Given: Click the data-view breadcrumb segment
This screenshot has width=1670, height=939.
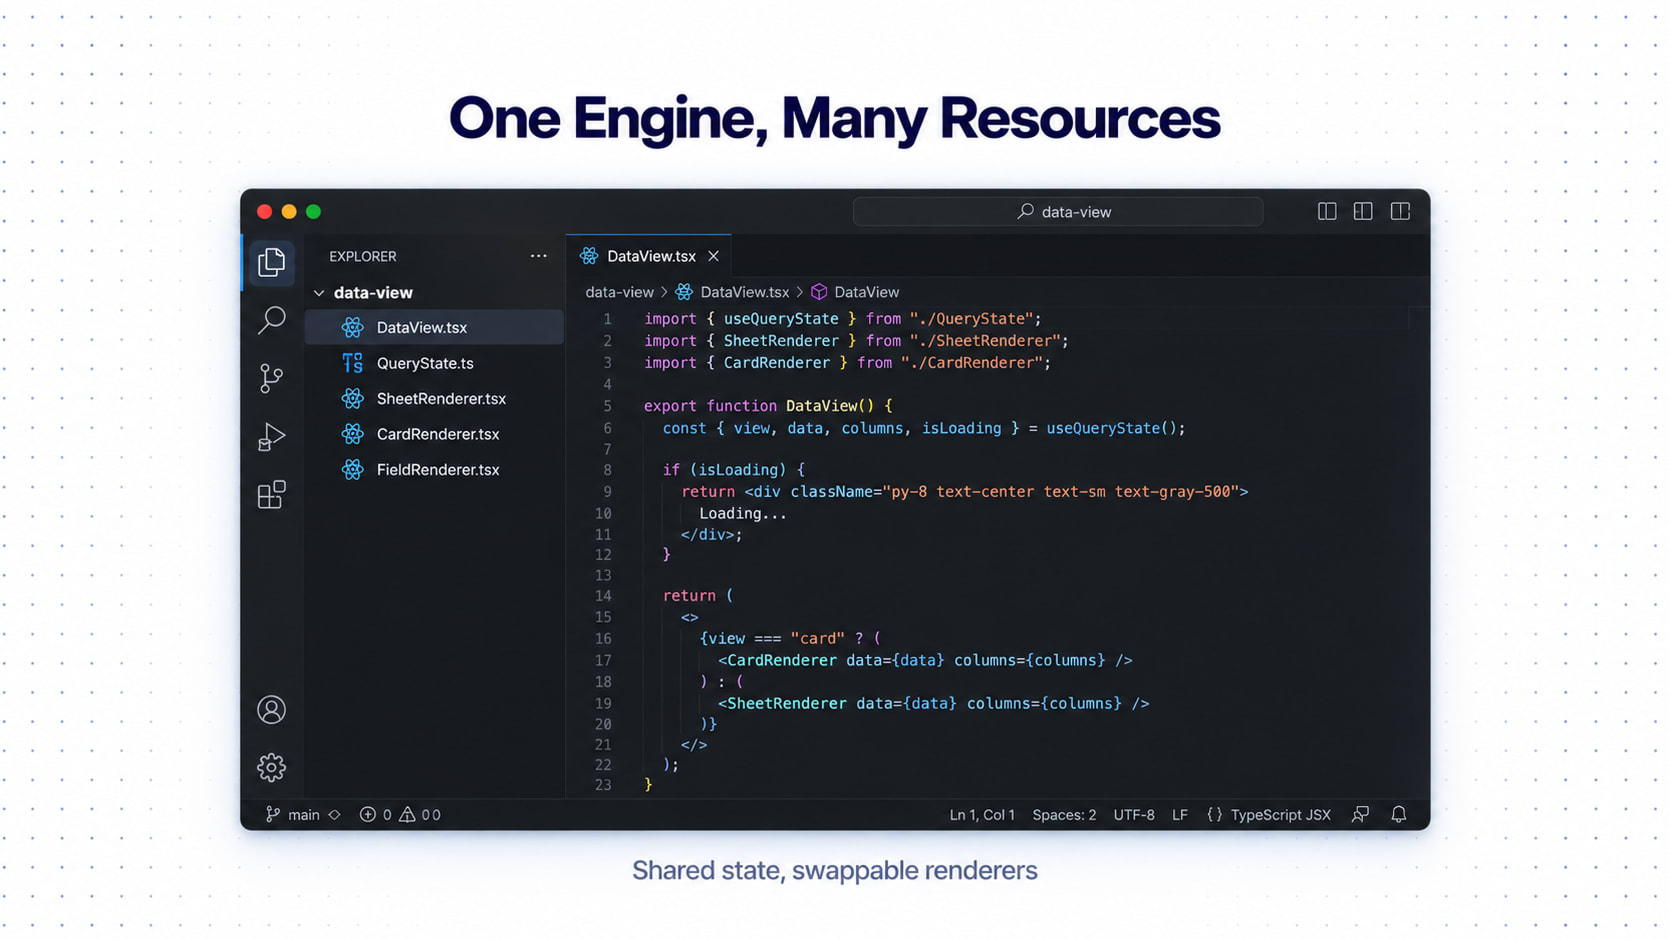Looking at the screenshot, I should click(619, 292).
